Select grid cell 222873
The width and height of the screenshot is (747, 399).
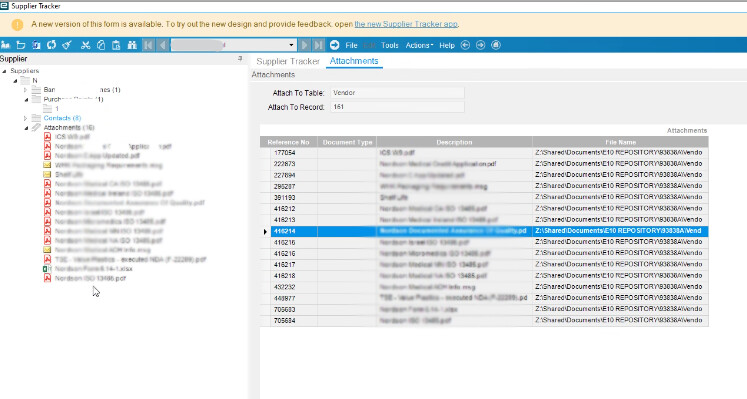294,164
